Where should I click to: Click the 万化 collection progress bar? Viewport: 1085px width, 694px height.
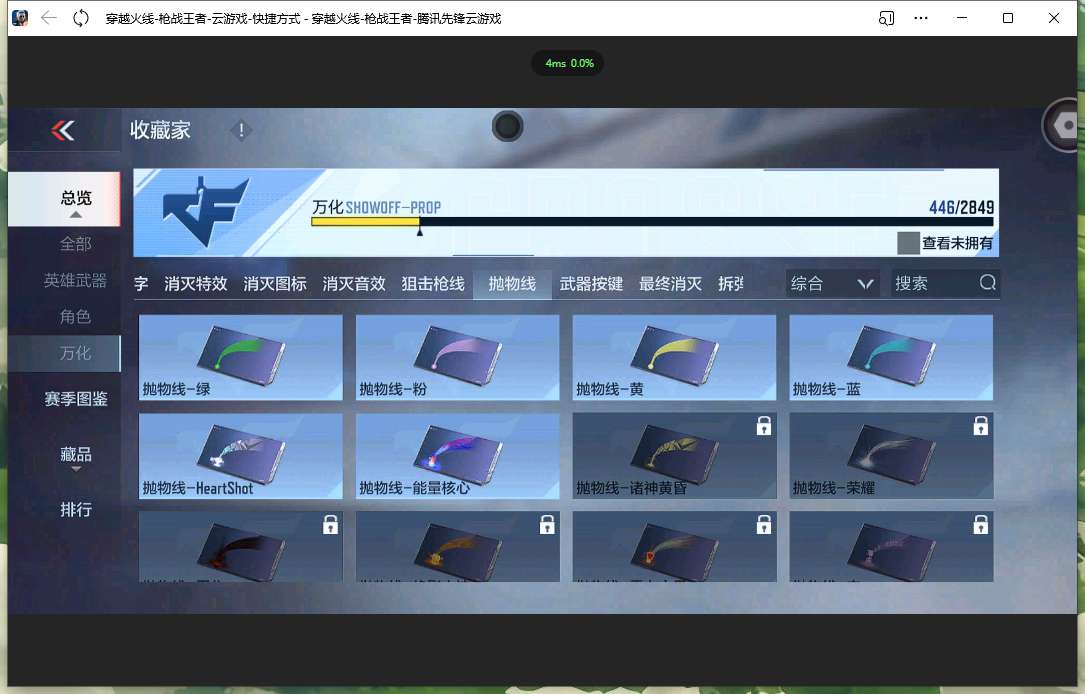point(652,221)
